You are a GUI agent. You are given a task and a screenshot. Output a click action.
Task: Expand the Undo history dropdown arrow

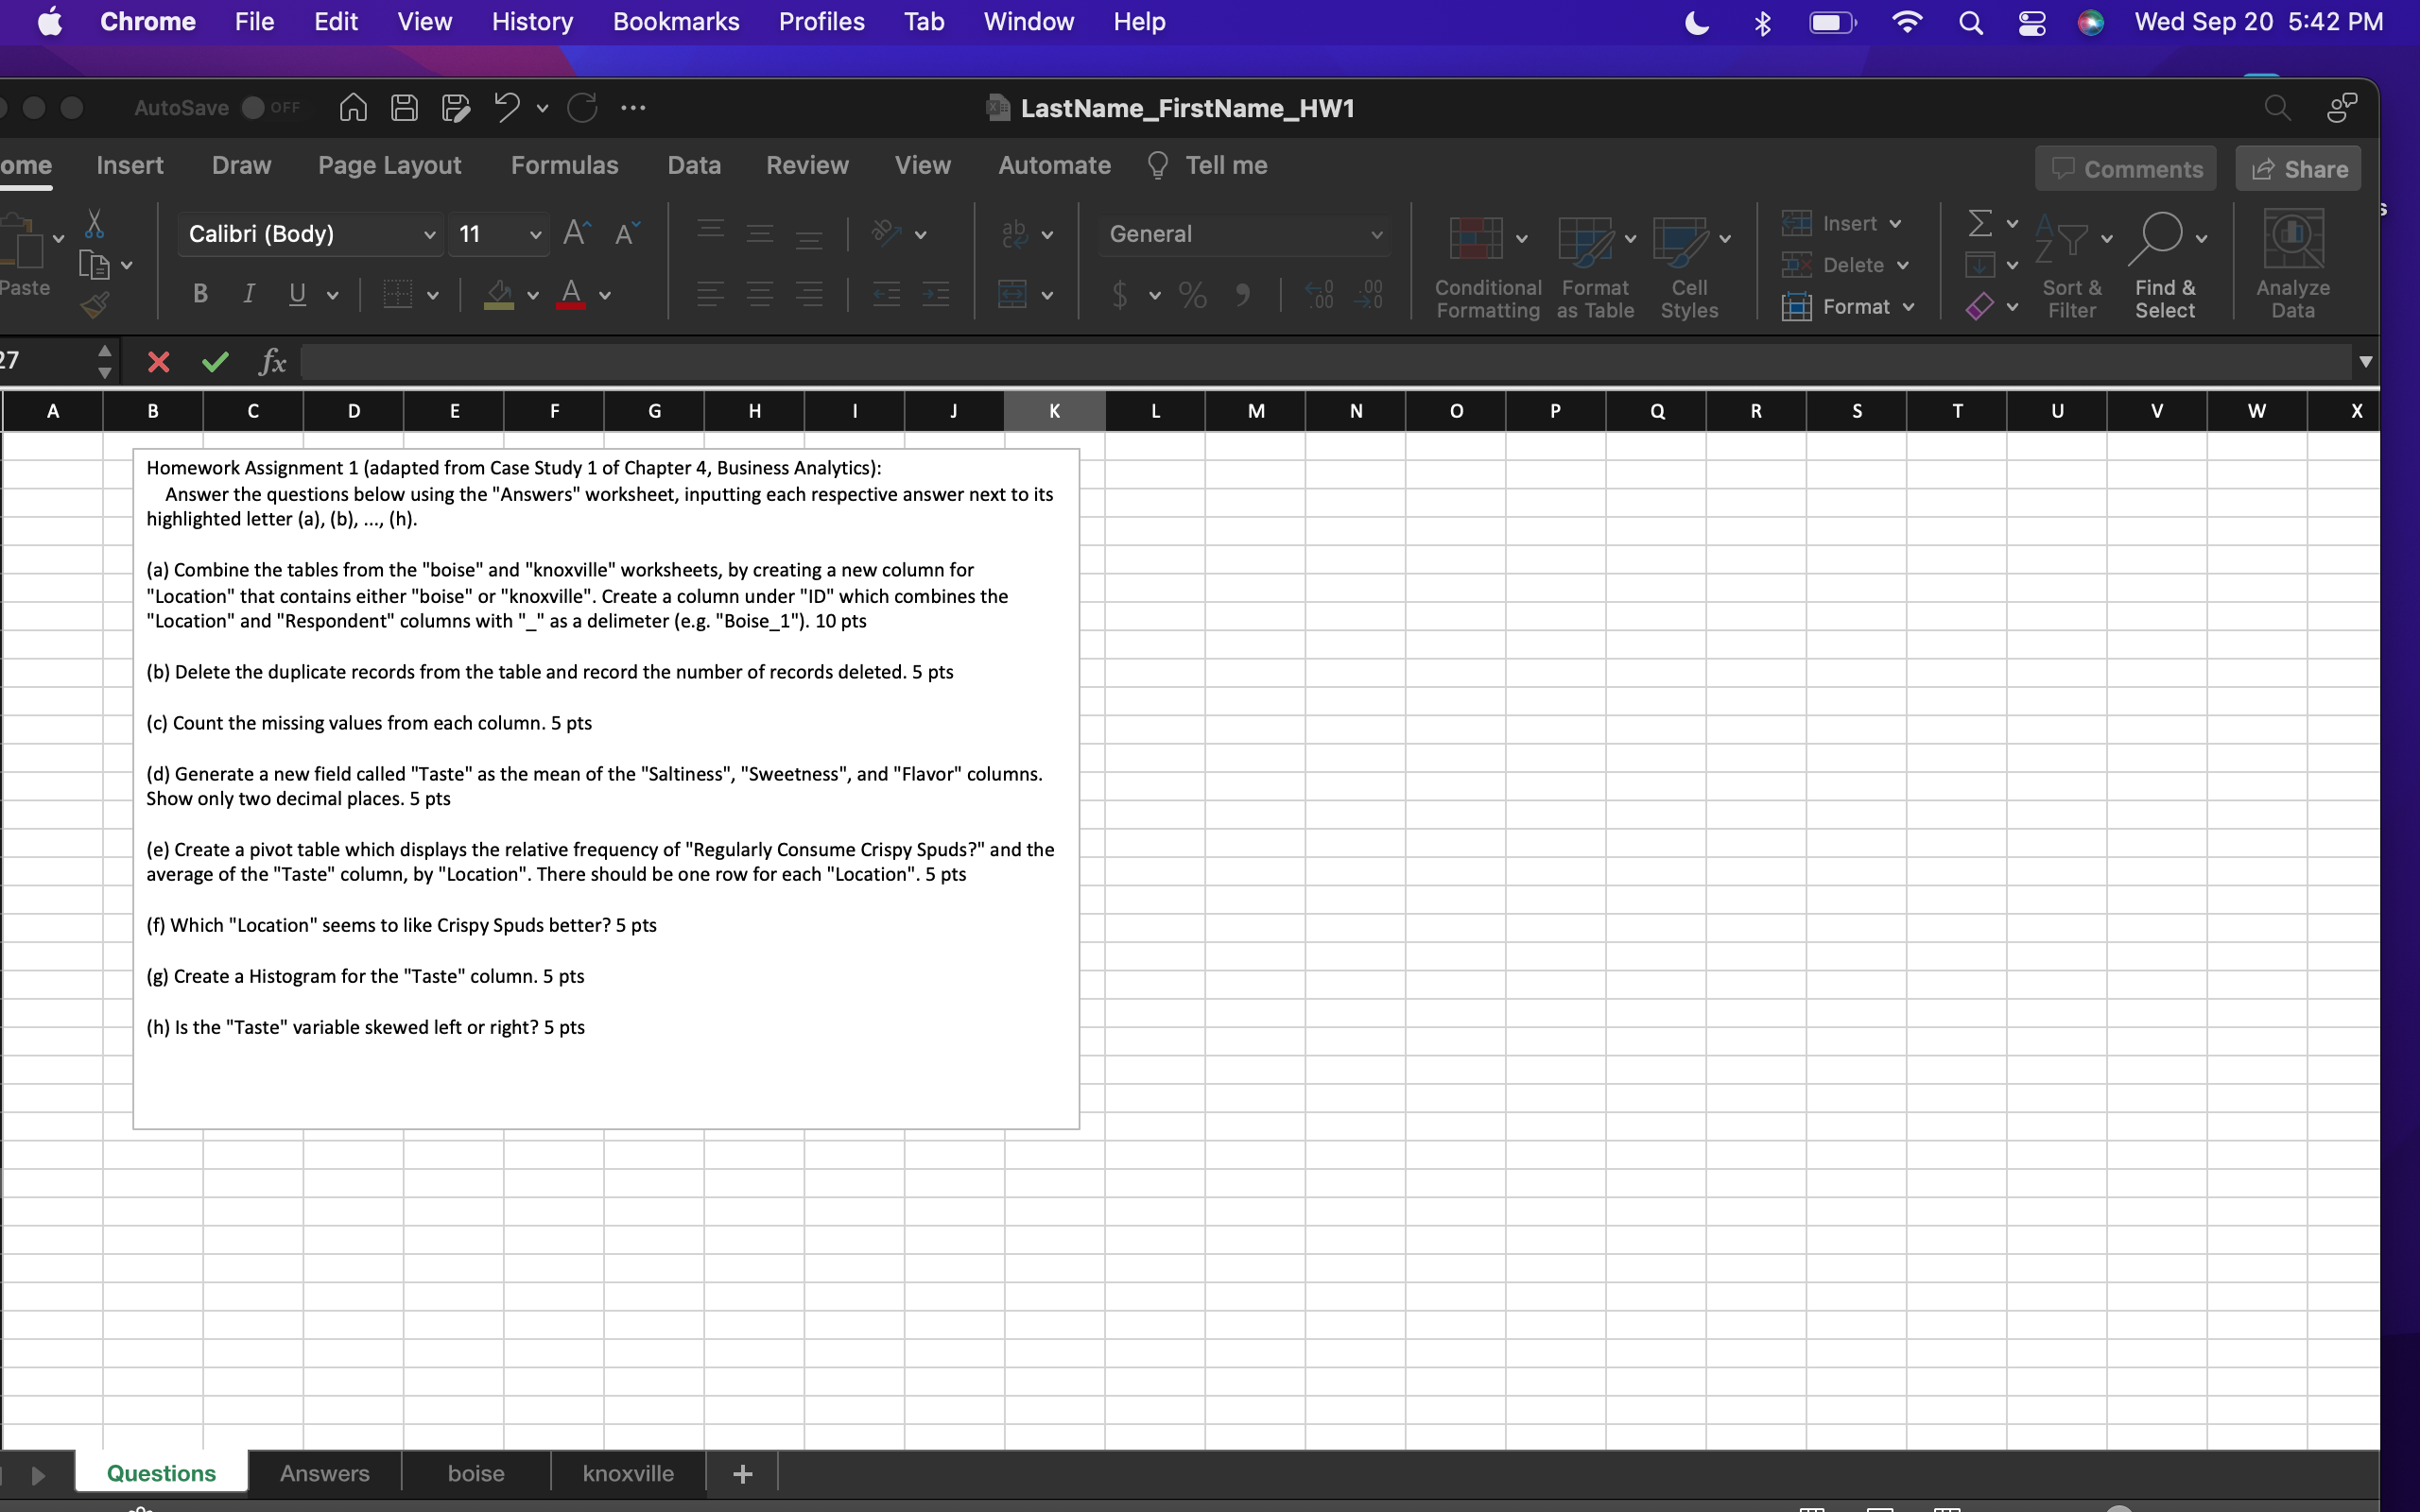(x=542, y=108)
